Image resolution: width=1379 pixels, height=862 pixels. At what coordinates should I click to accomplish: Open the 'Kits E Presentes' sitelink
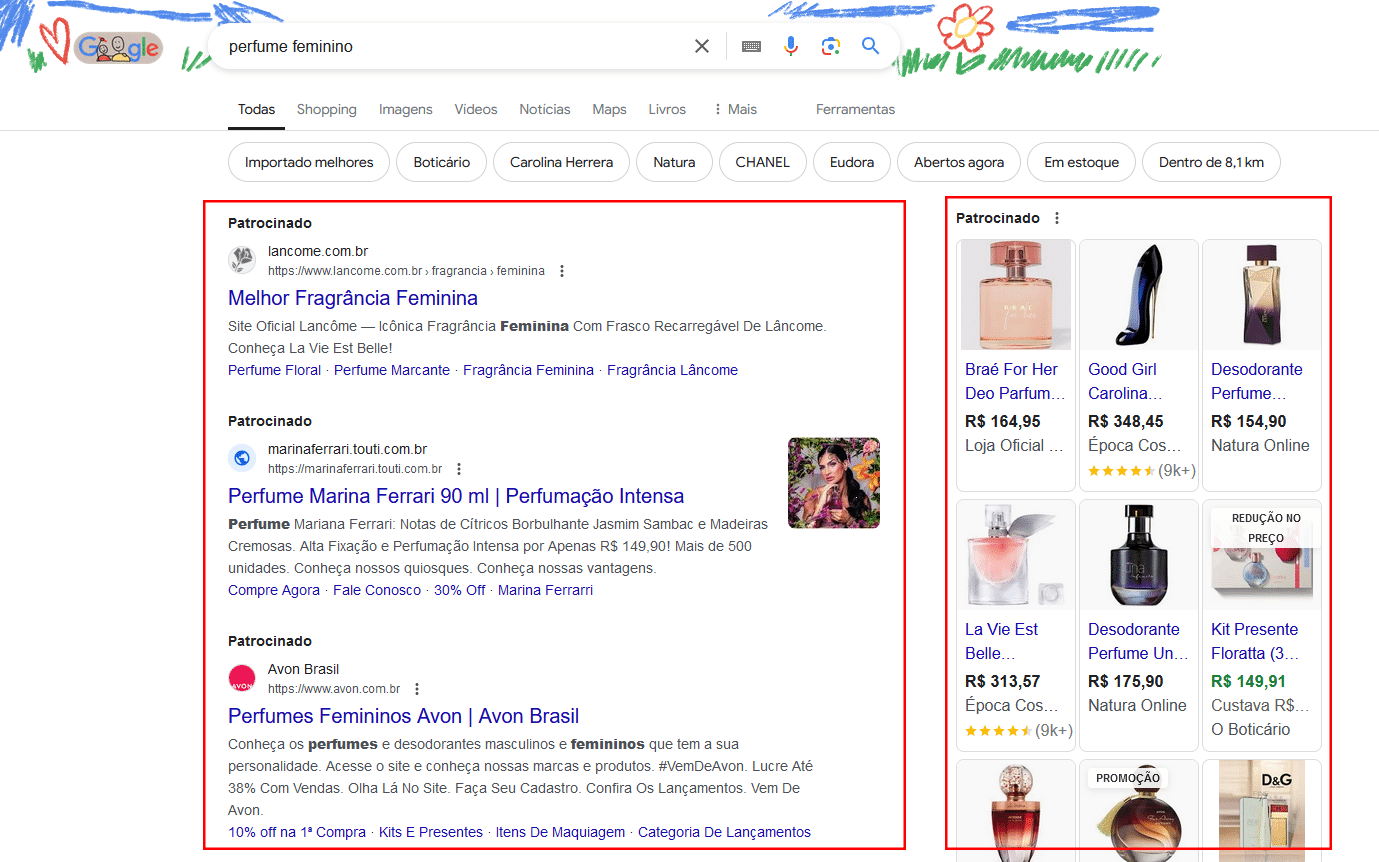coord(431,832)
